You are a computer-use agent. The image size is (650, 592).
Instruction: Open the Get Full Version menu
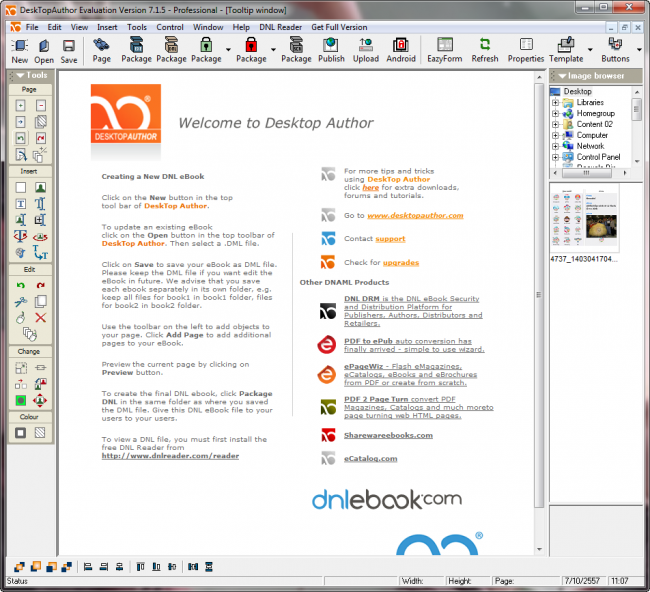tap(339, 27)
